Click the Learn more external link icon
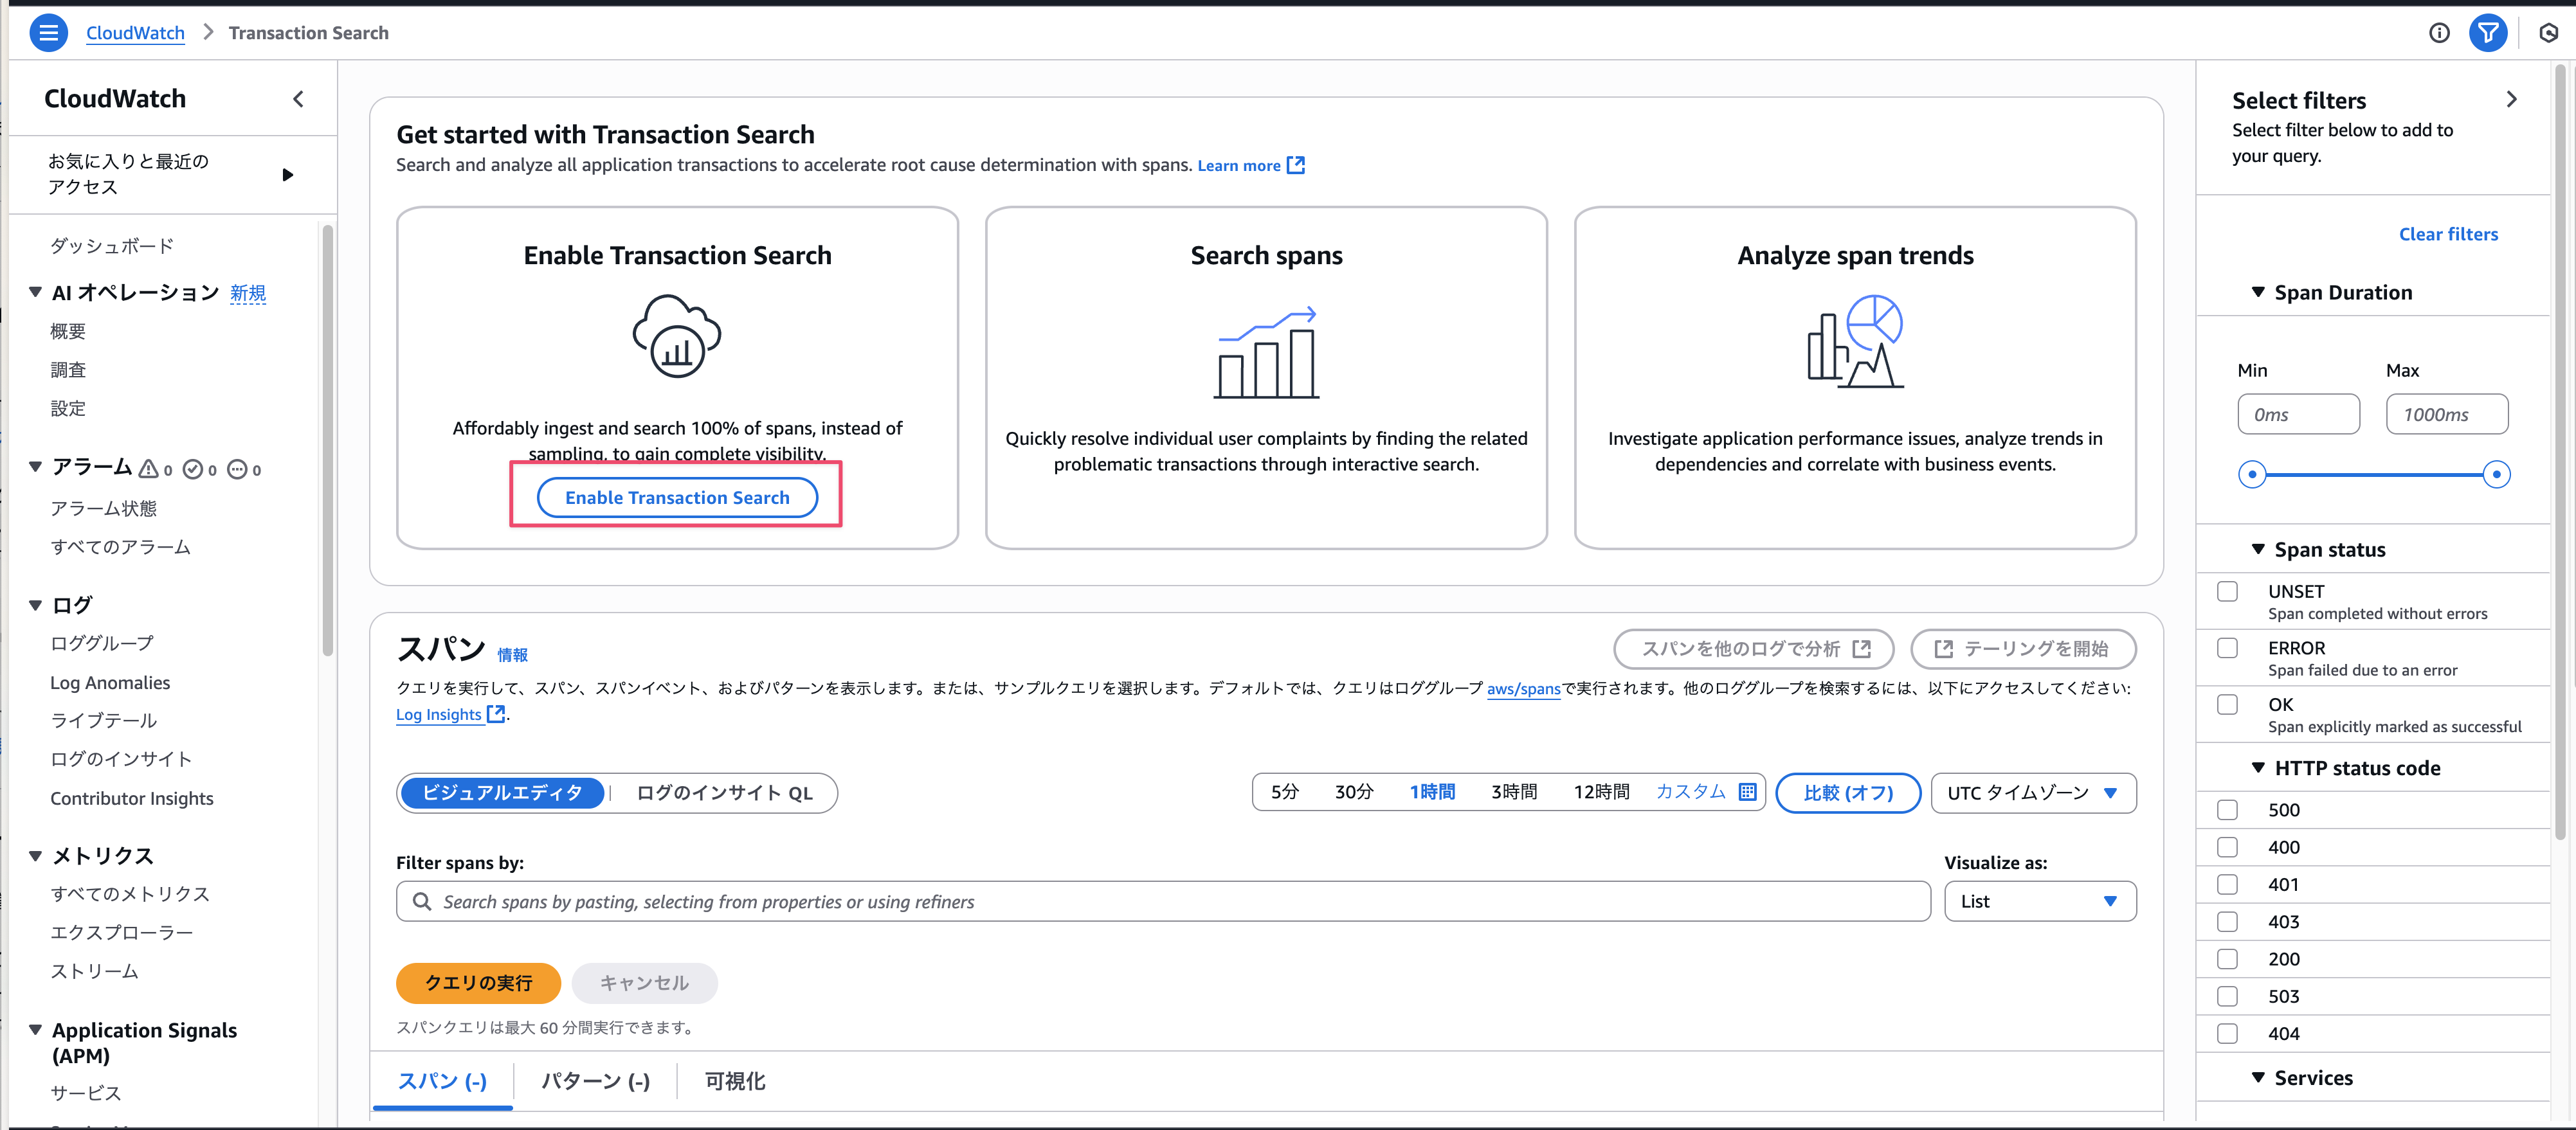2576x1130 pixels. point(1296,165)
